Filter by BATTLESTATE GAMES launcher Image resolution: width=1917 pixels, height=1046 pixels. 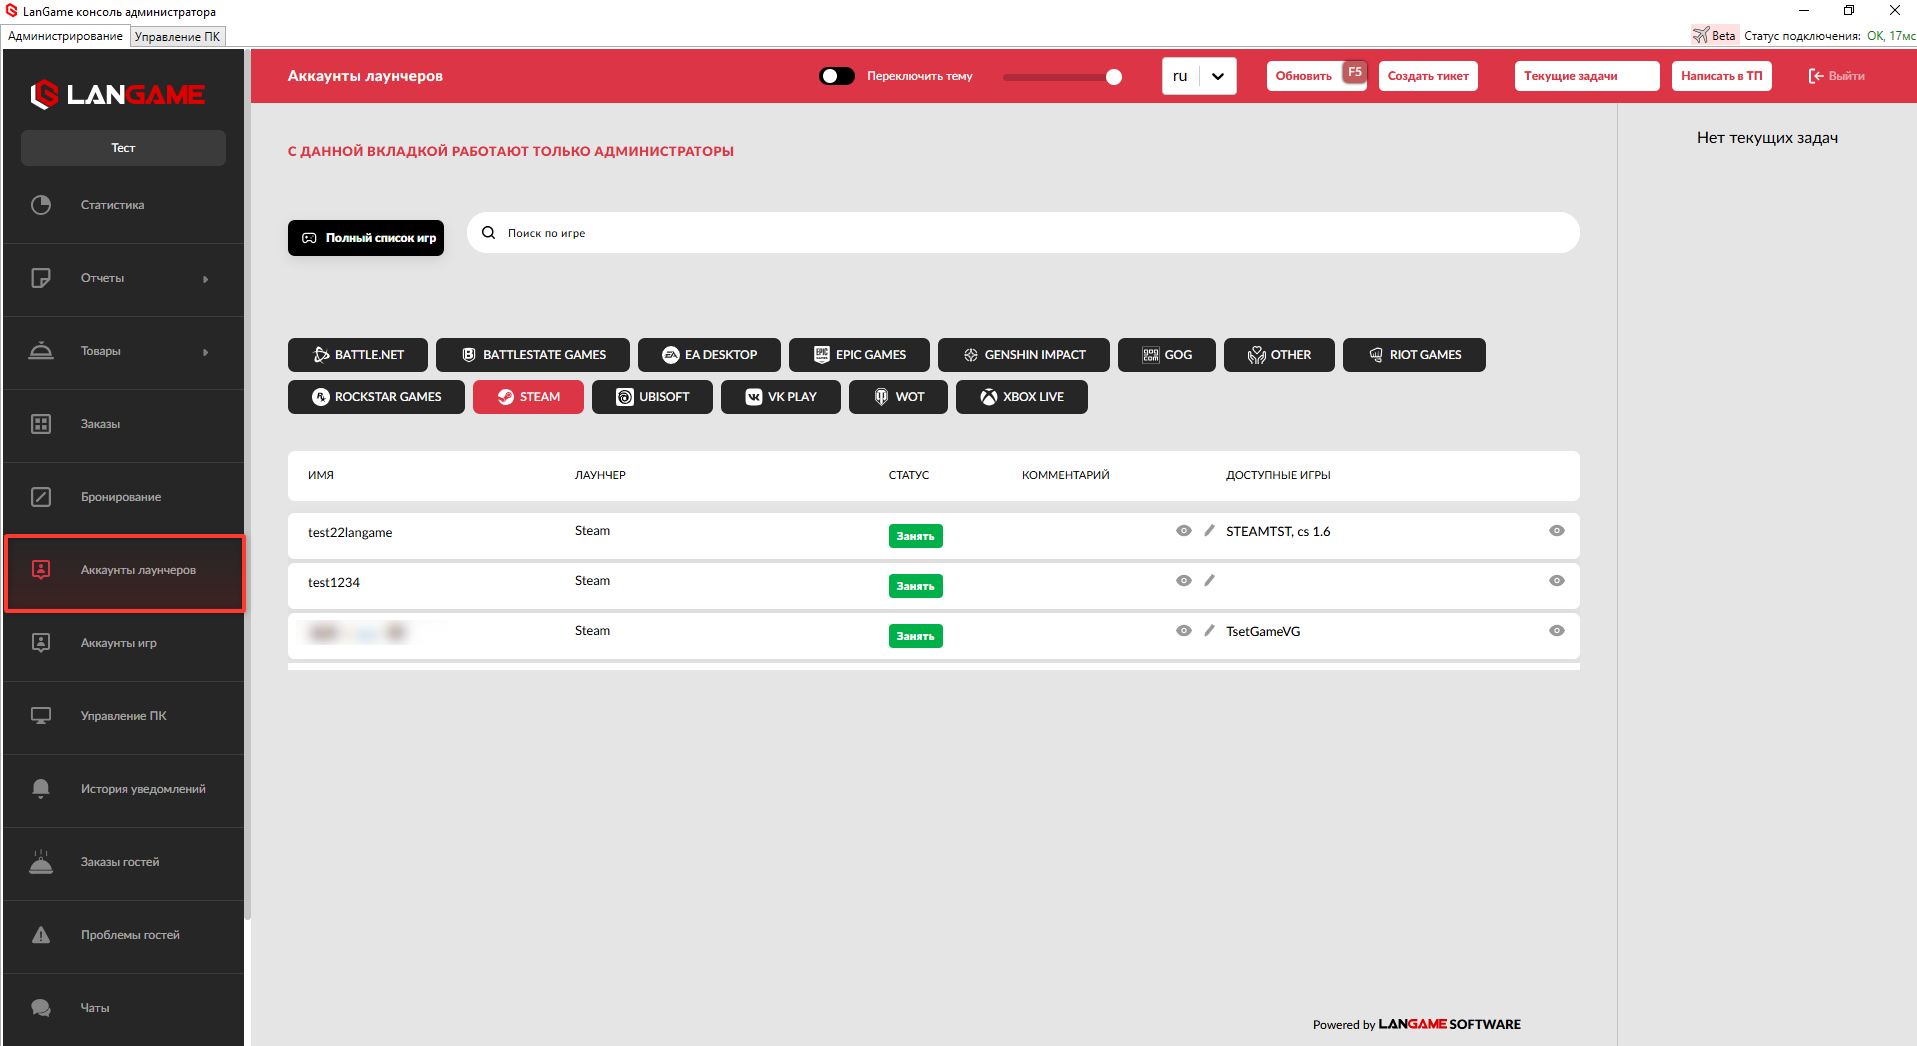[533, 355]
